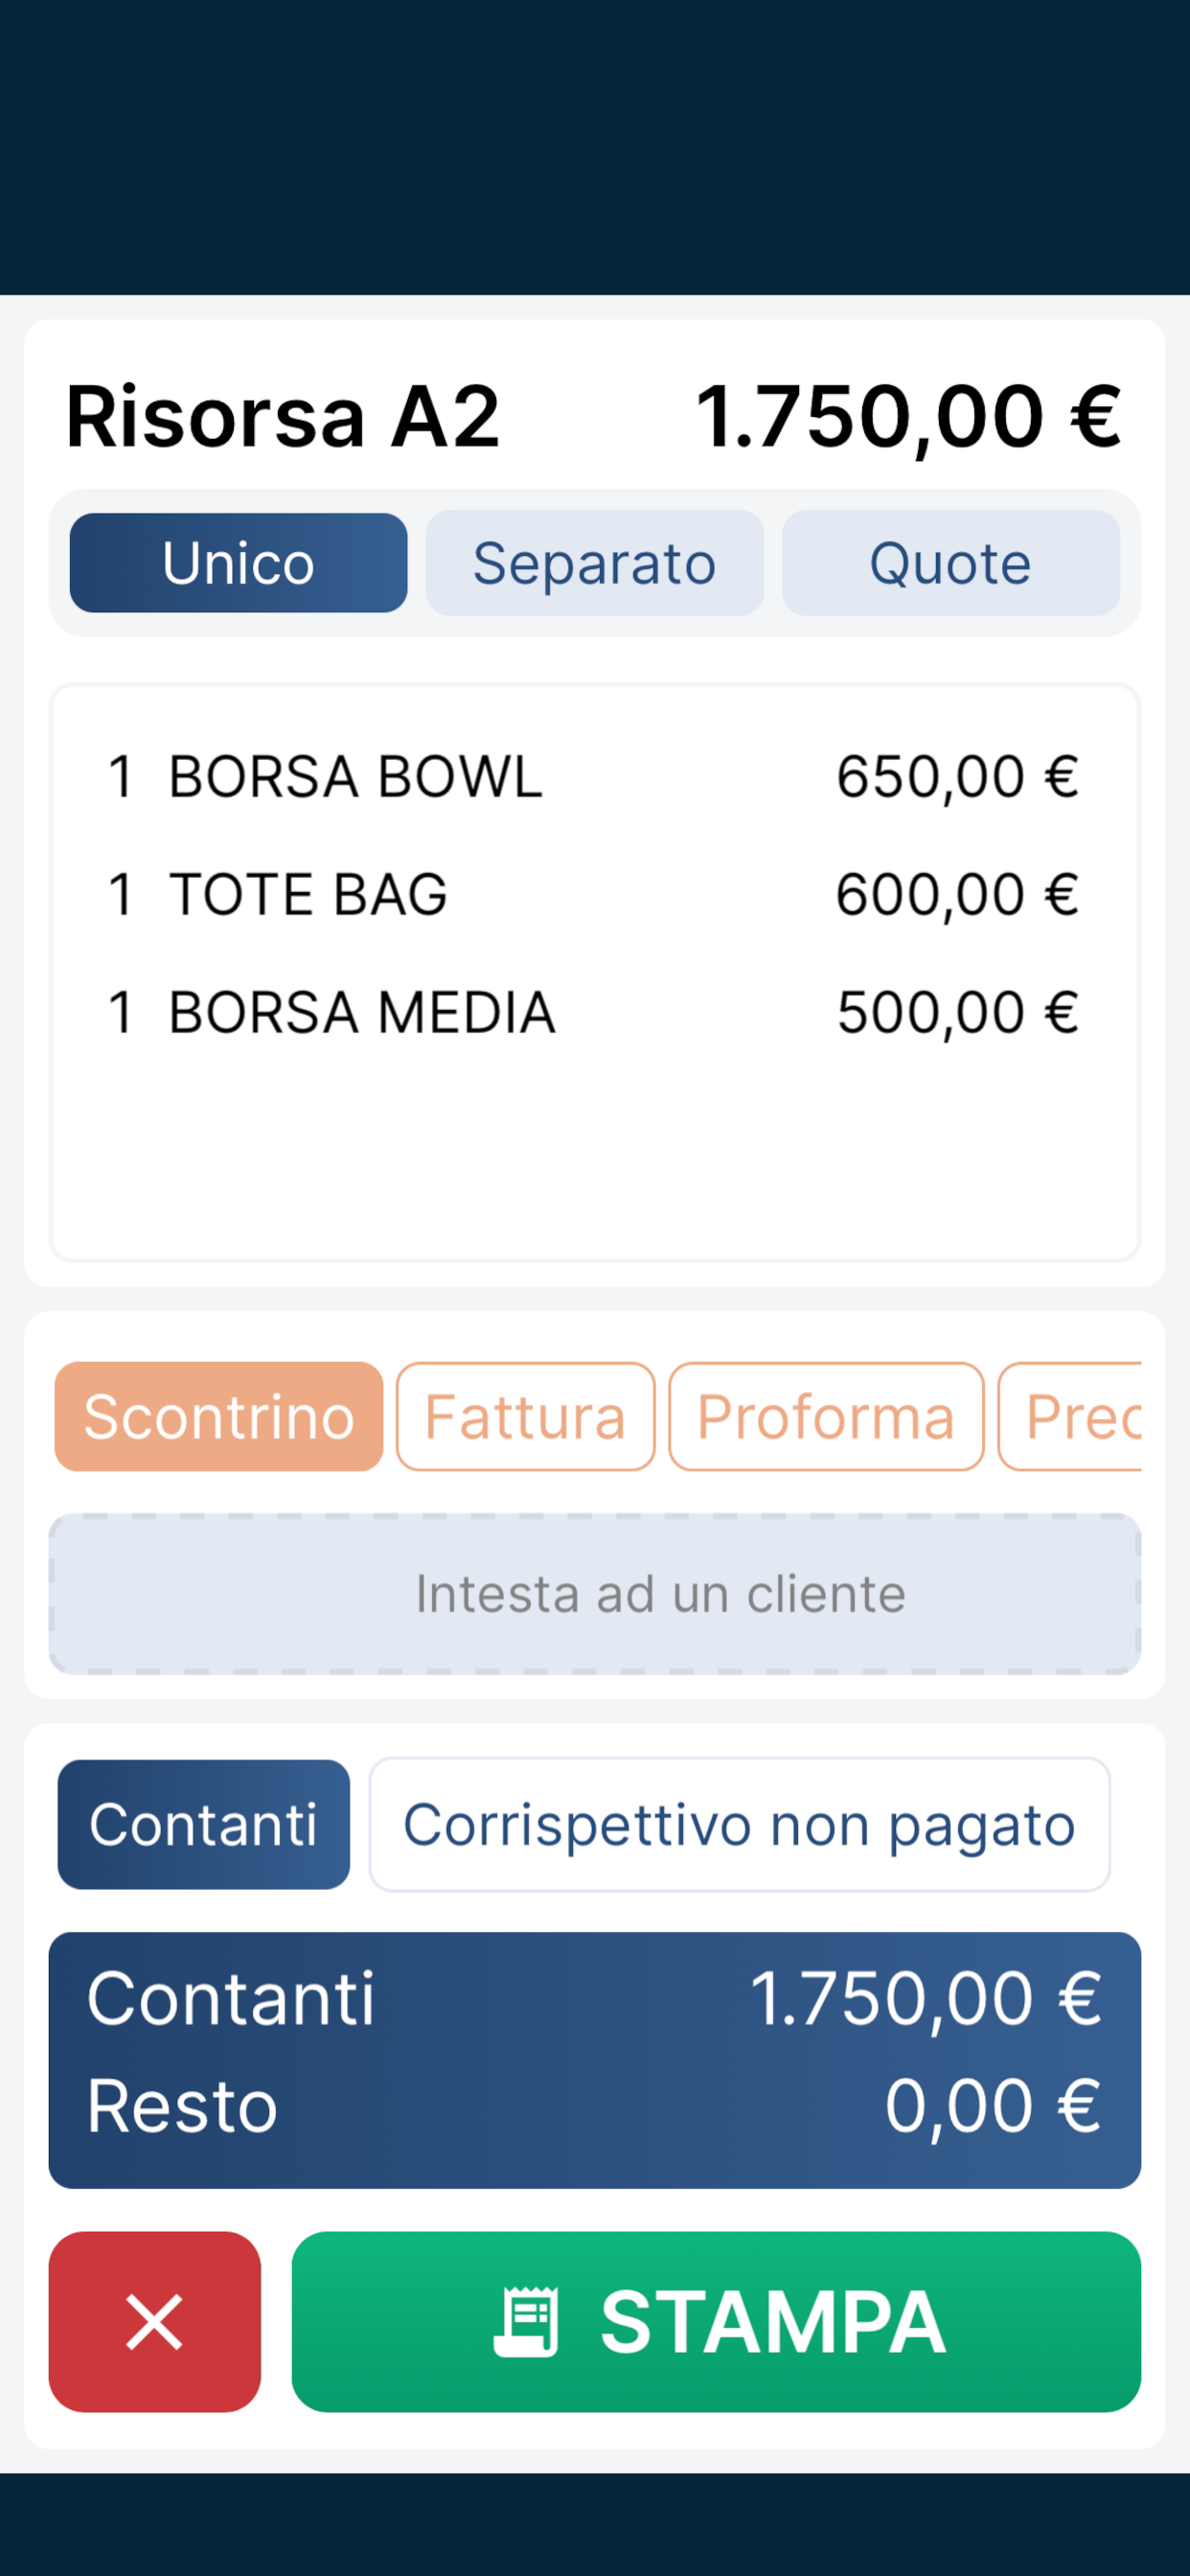Switch to Quote split mode

[x=950, y=563]
